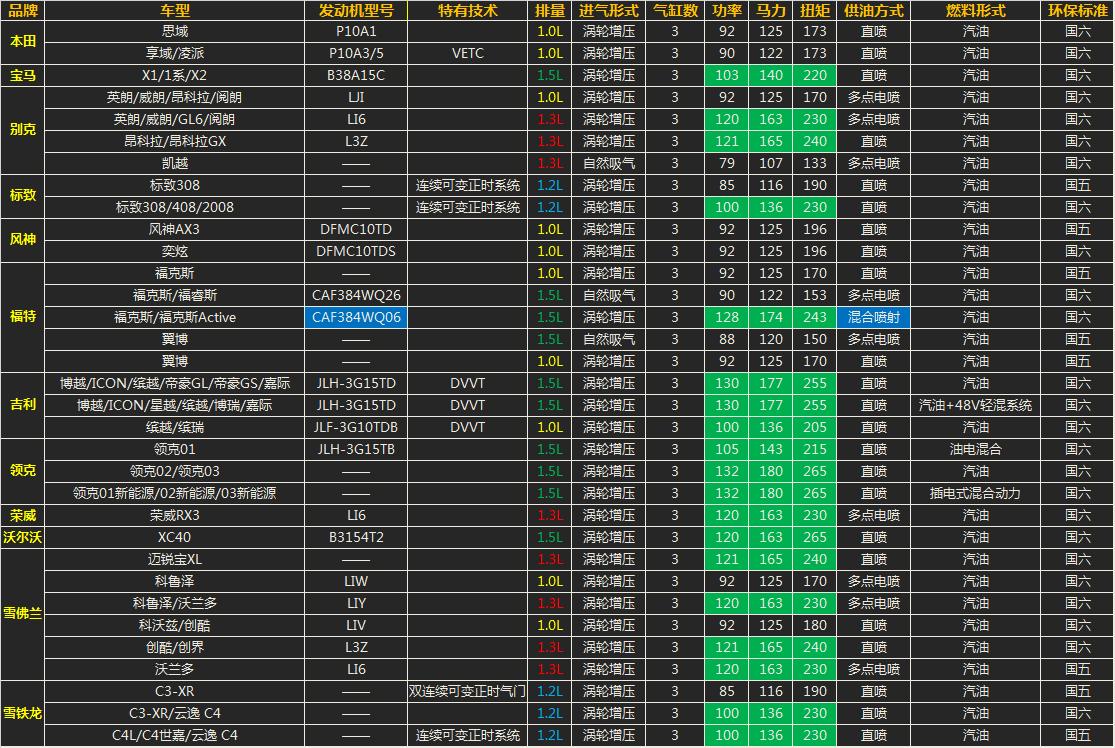Select the B38A15C engine code cell
Viewport: 1115px width, 748px height.
click(x=356, y=75)
